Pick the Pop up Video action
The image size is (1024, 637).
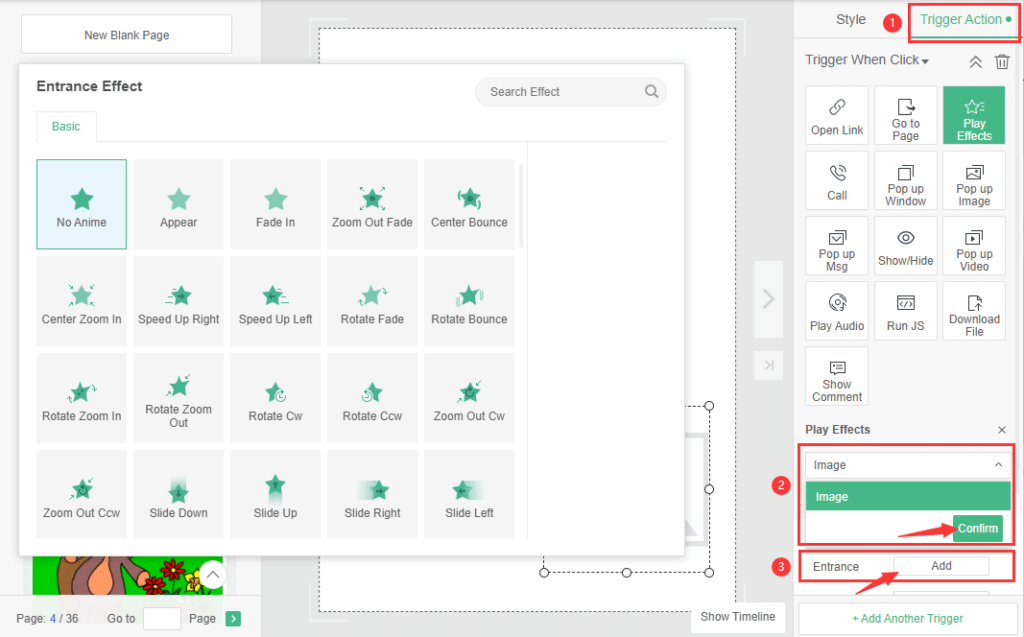(x=973, y=246)
